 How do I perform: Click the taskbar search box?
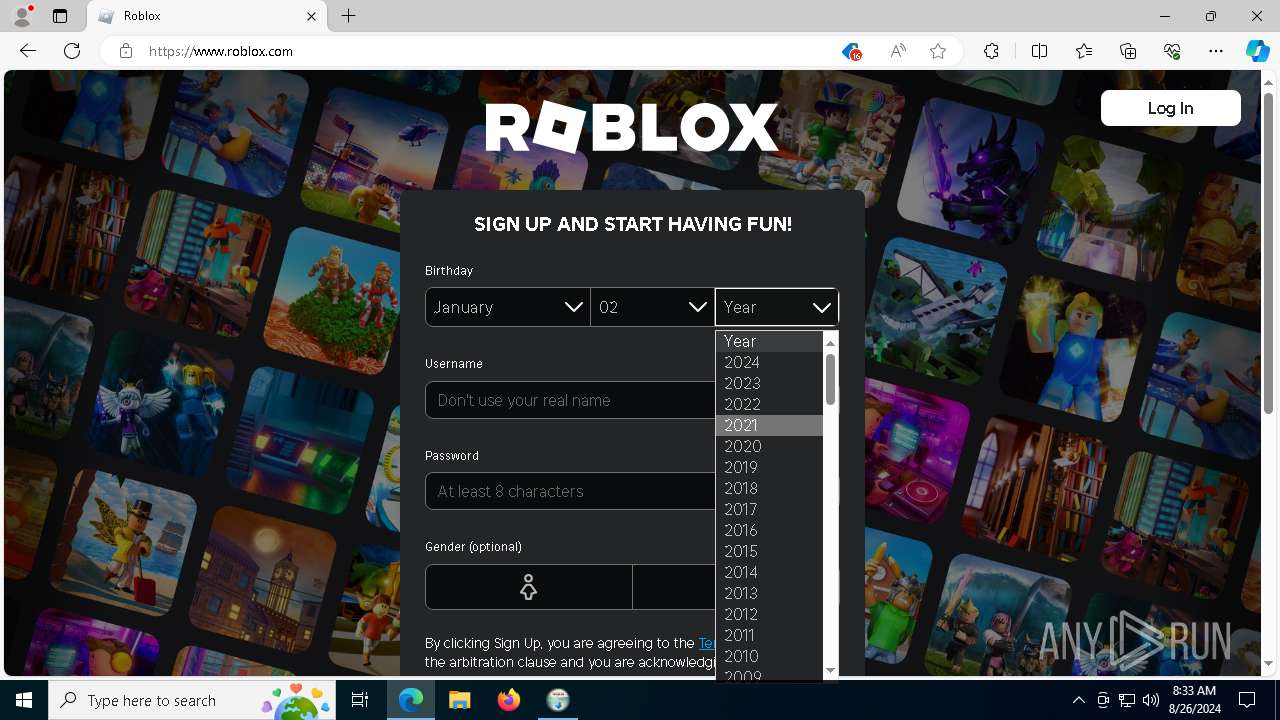click(192, 700)
